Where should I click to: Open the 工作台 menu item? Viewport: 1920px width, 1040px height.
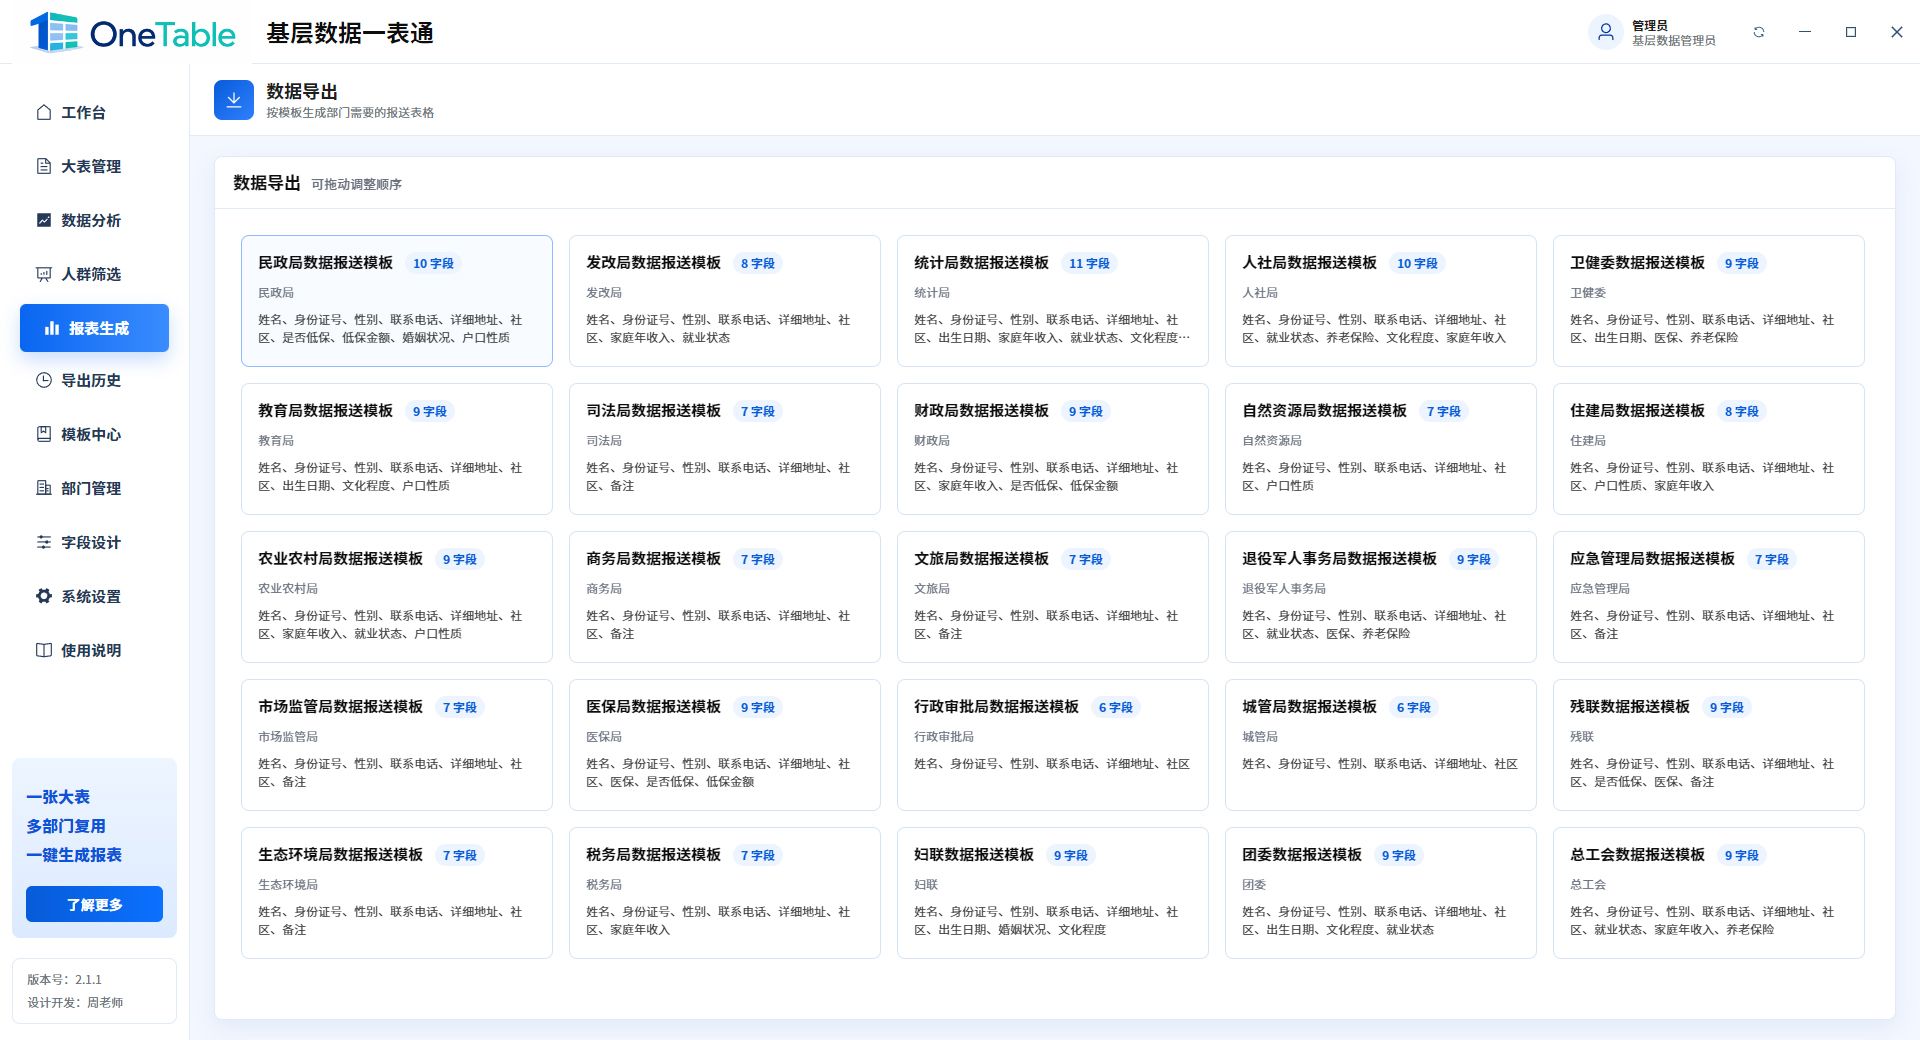click(94, 112)
